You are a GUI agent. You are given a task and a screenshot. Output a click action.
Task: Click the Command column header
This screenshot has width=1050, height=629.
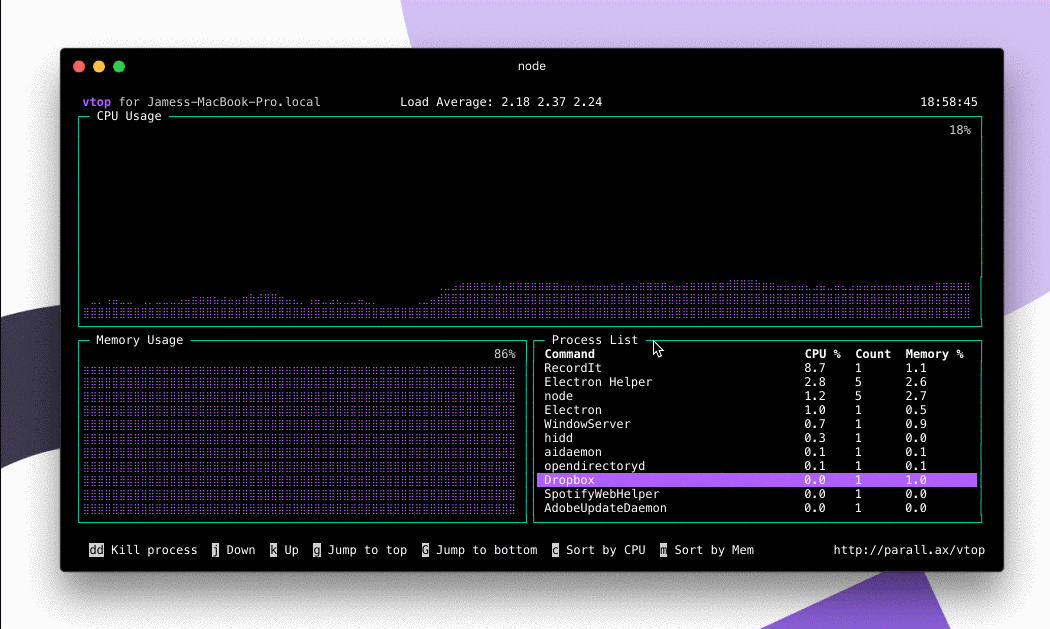tap(568, 353)
